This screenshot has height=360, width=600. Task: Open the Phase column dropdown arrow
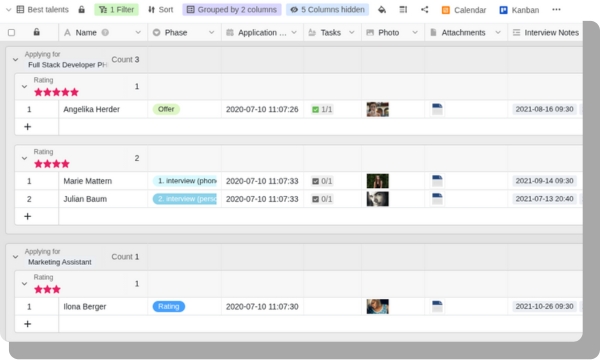pos(211,33)
